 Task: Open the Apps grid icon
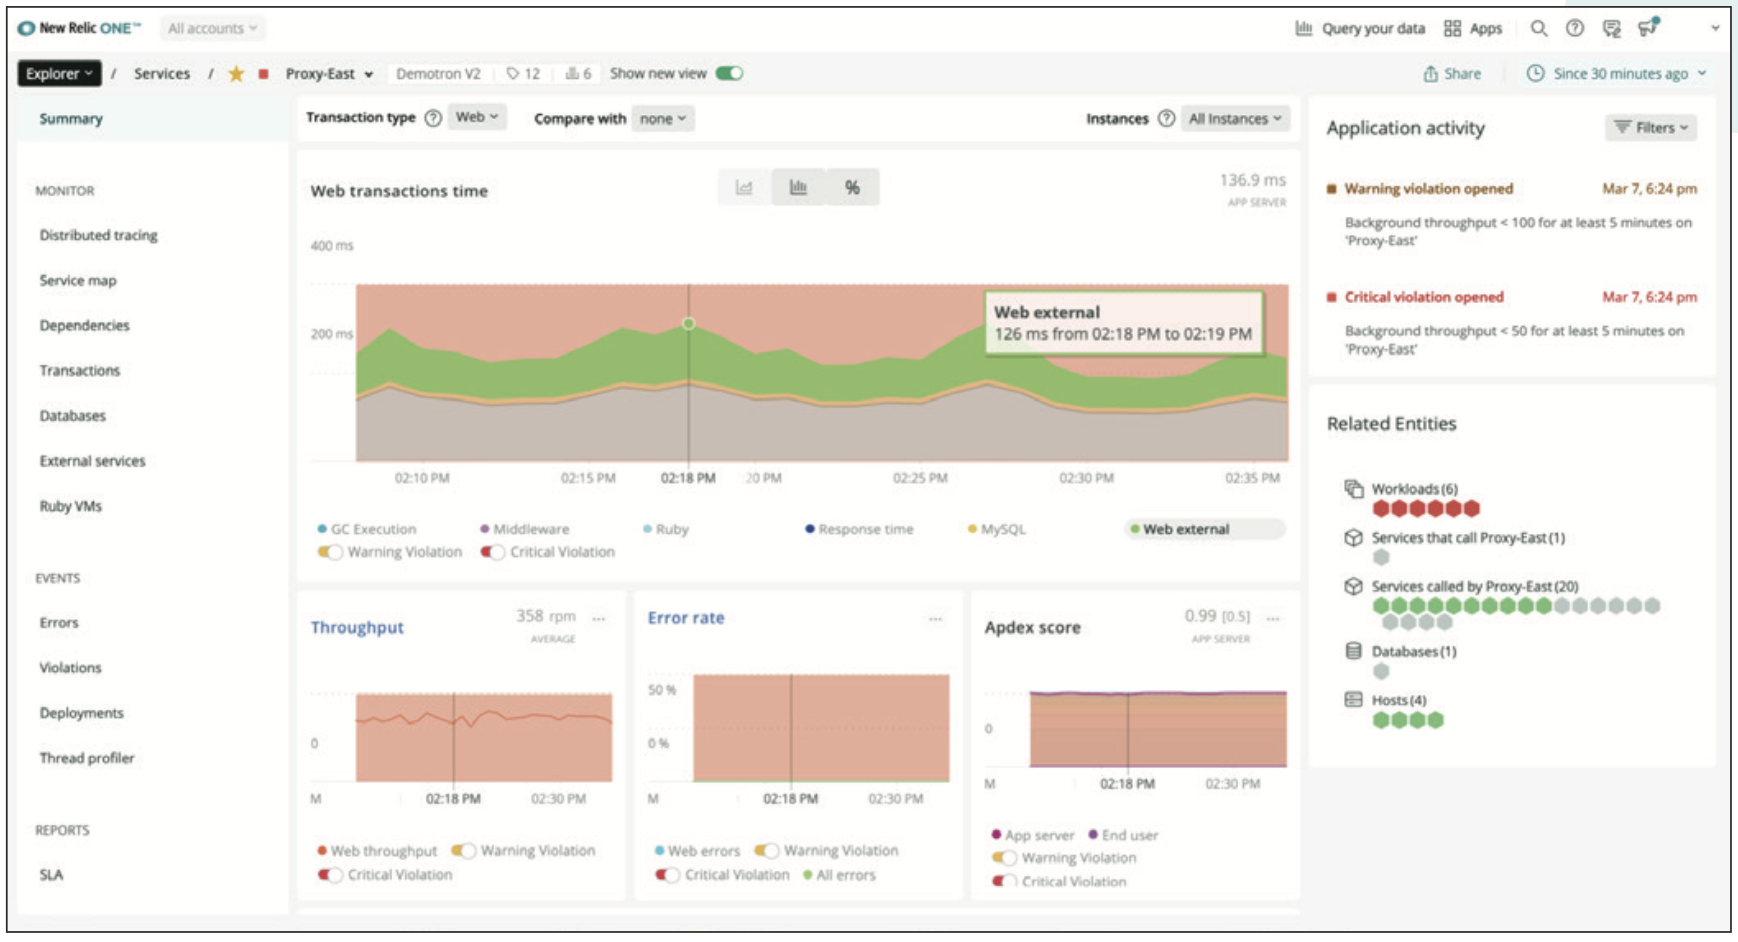click(x=1452, y=28)
